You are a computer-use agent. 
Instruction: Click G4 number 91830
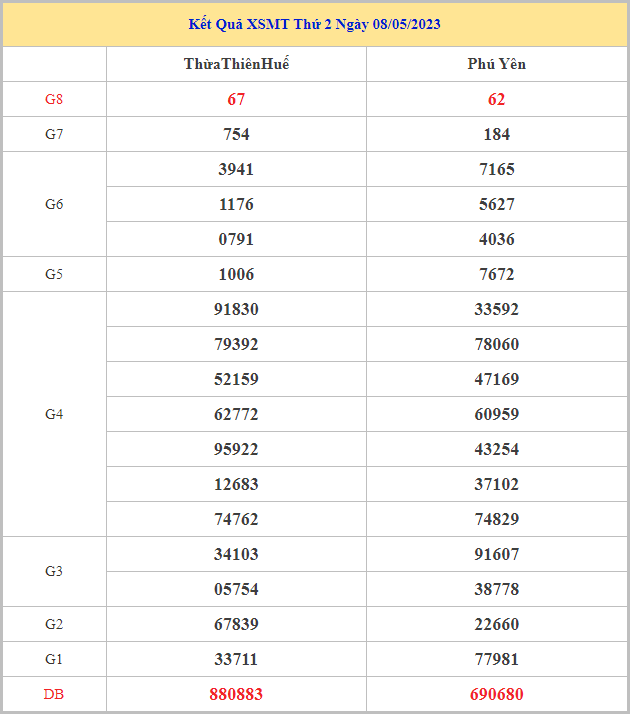pyautogui.click(x=236, y=309)
